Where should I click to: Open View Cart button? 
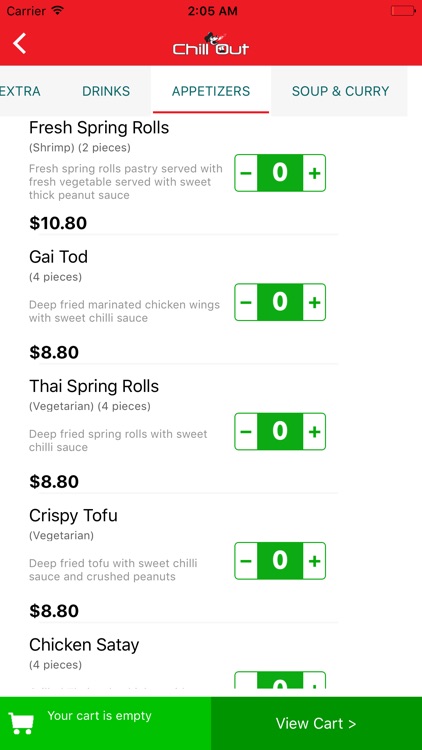tap(316, 723)
